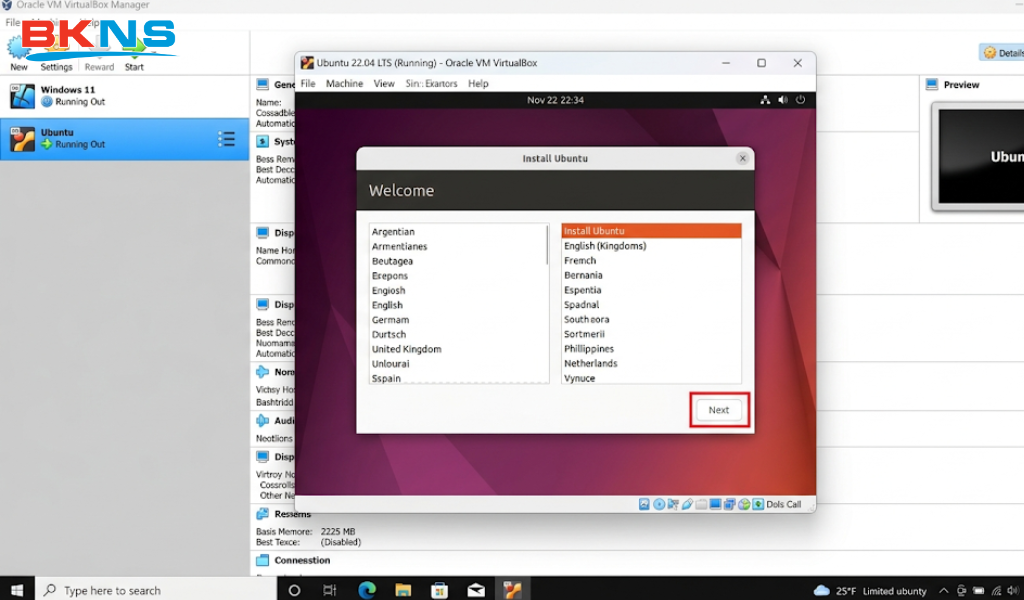Select United Kingdom in the left list
This screenshot has width=1024, height=600.
click(406, 349)
